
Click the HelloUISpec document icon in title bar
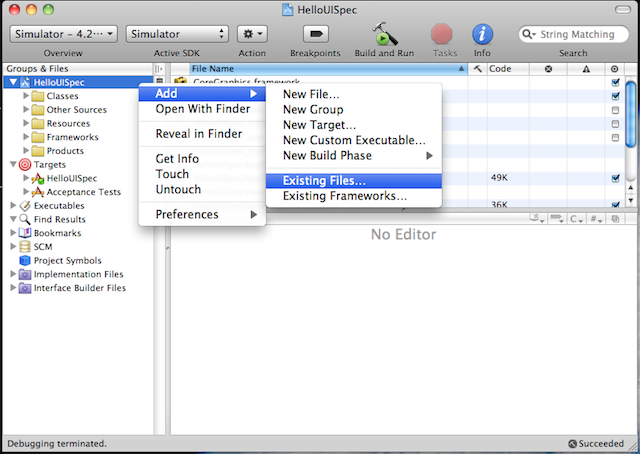288,10
